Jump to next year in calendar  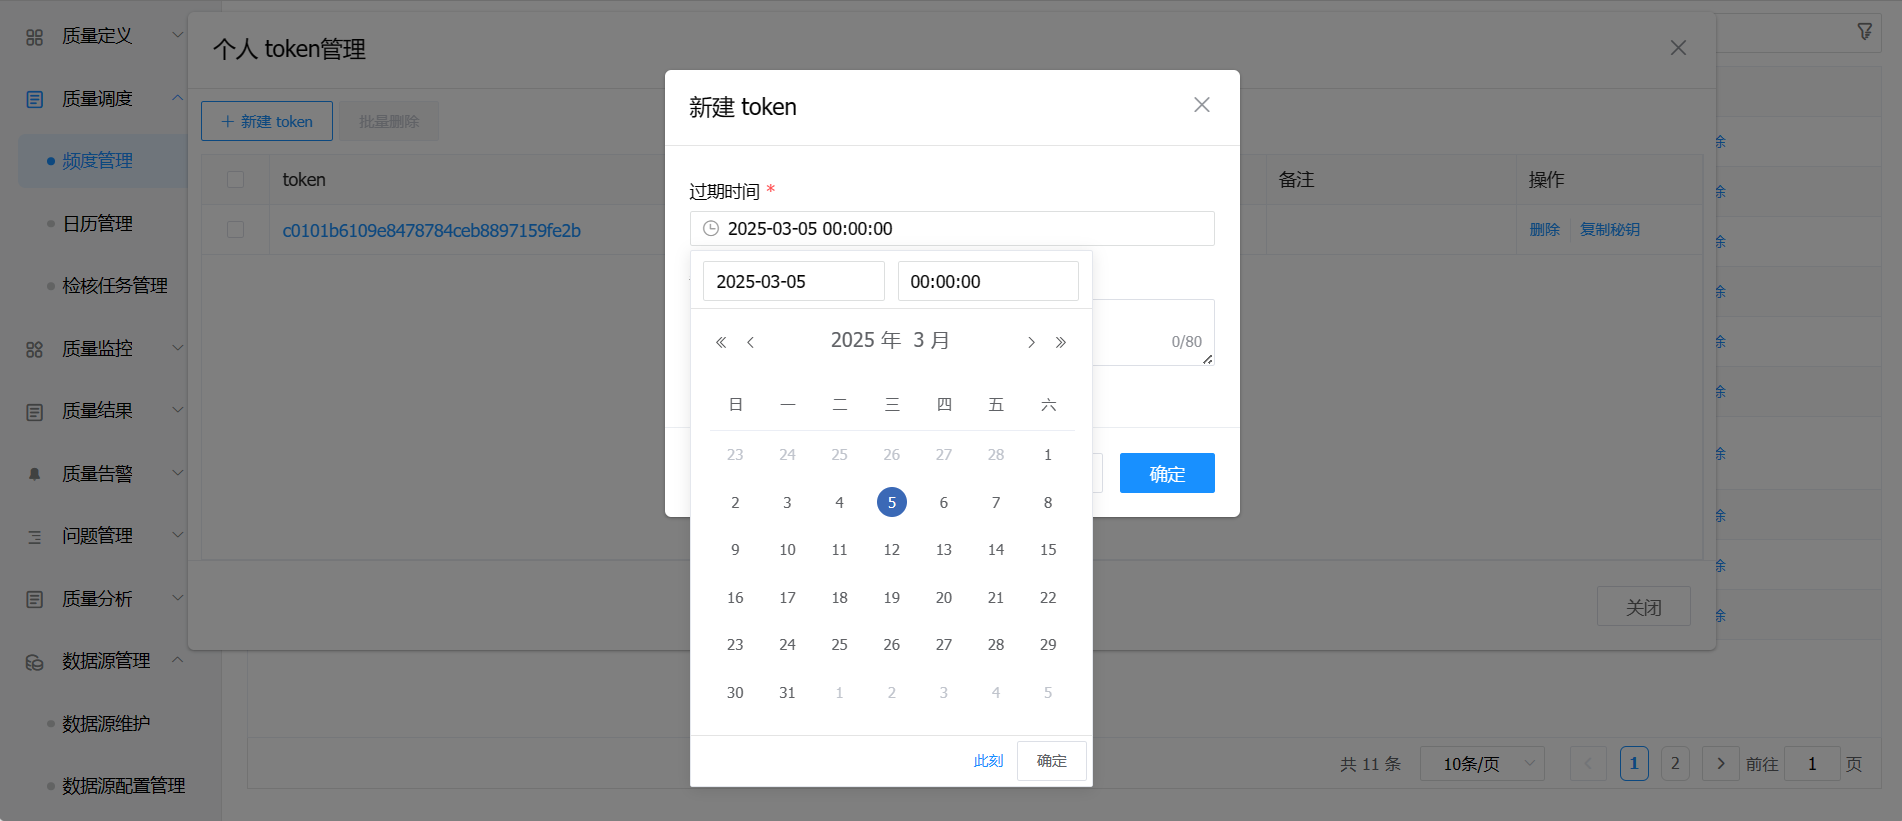[1061, 343]
